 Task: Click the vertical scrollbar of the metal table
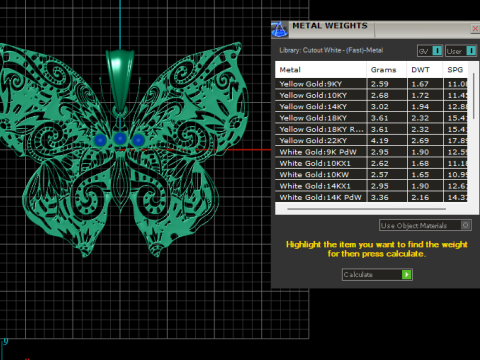[x=473, y=97]
